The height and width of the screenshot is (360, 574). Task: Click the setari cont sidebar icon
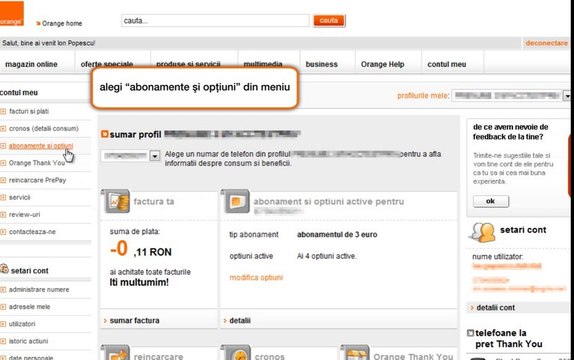[x=4, y=269]
